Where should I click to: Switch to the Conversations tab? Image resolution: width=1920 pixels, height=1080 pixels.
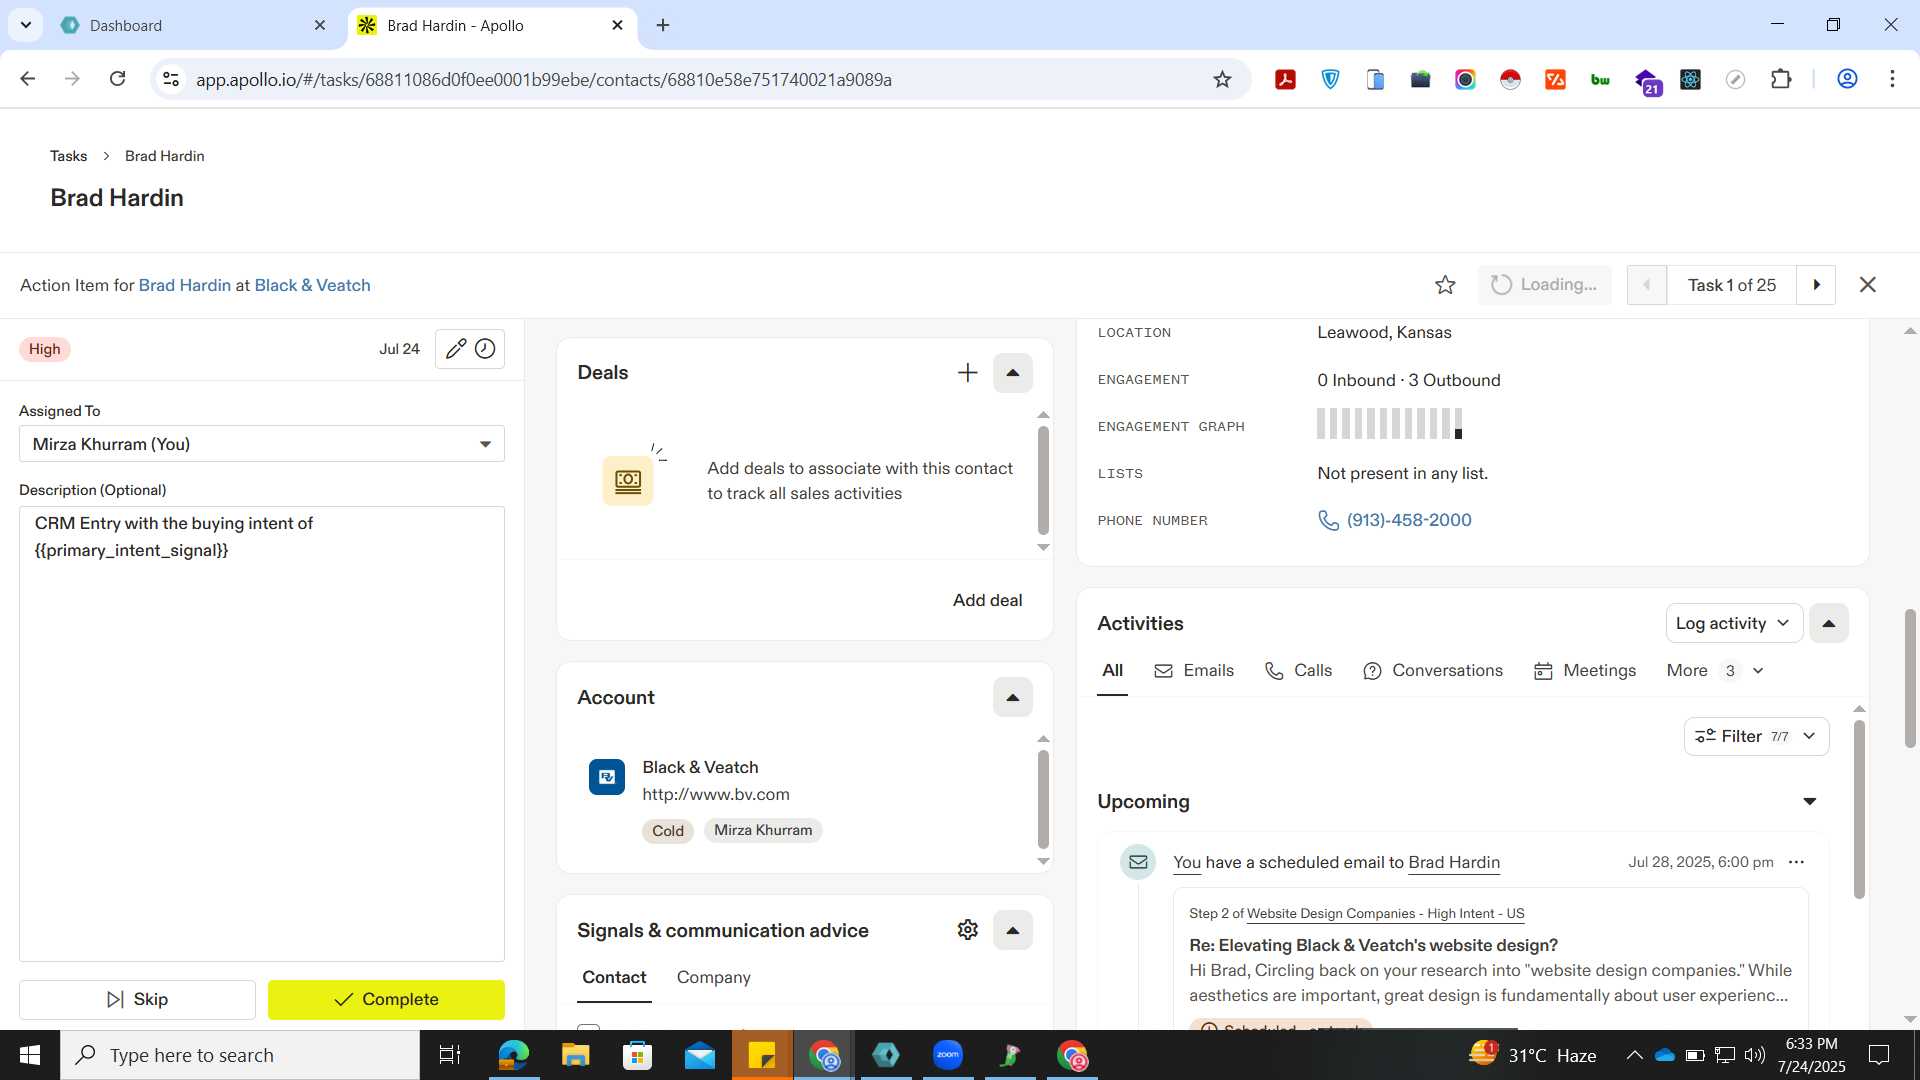[x=1432, y=671]
